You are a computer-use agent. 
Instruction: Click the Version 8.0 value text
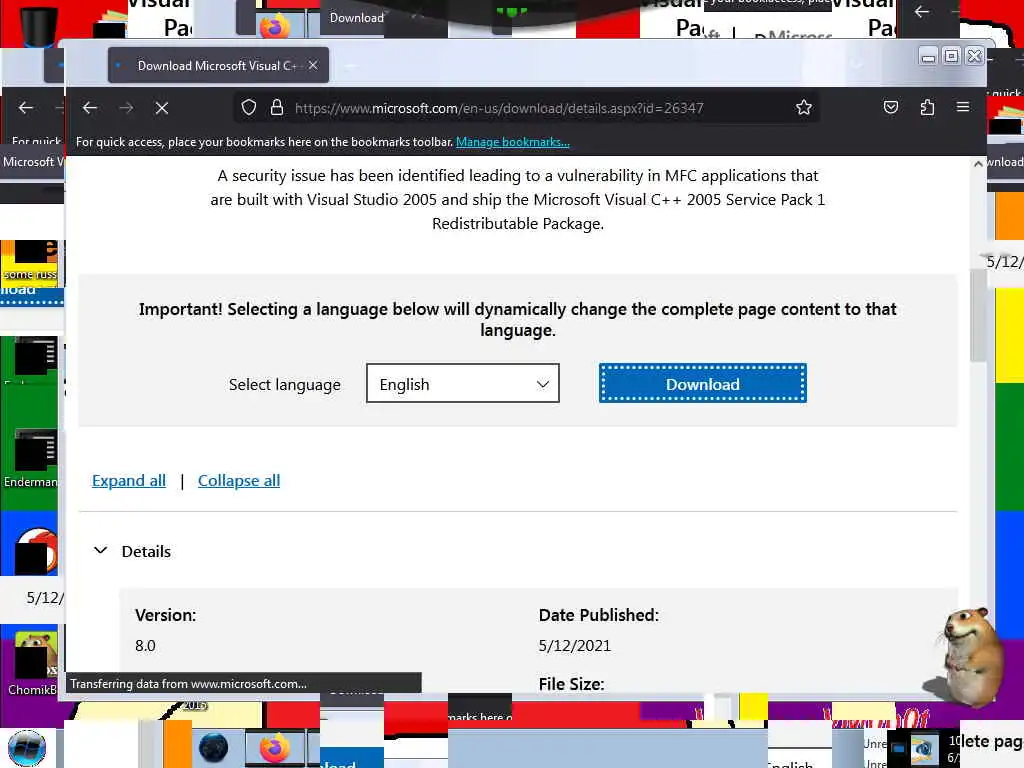click(145, 646)
